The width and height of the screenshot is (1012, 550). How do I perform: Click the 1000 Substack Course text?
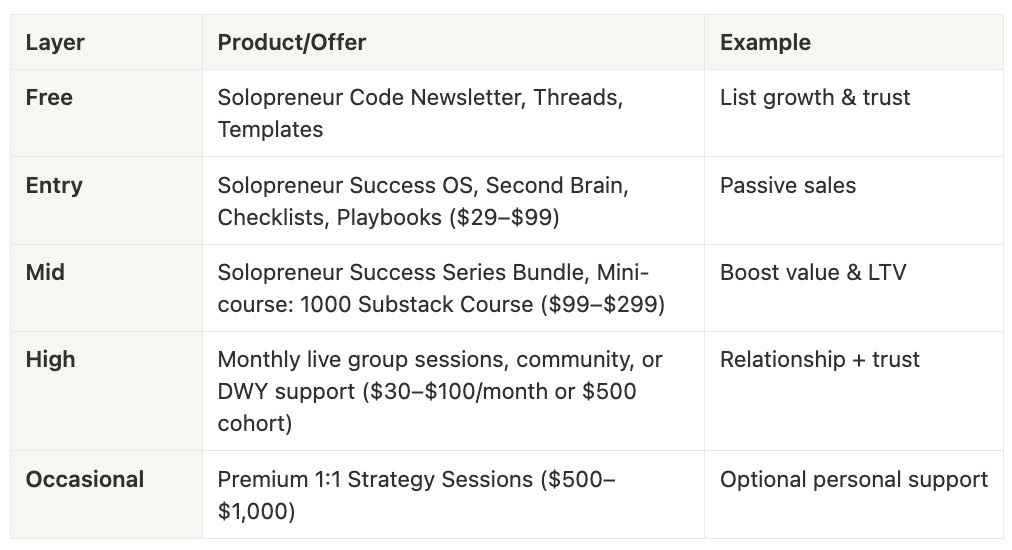(x=417, y=304)
